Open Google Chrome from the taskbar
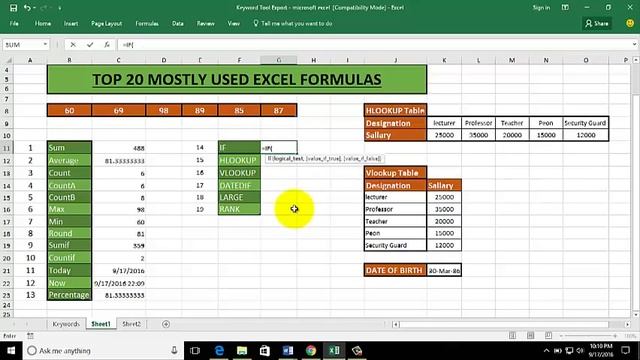The image size is (640, 360). (311, 351)
